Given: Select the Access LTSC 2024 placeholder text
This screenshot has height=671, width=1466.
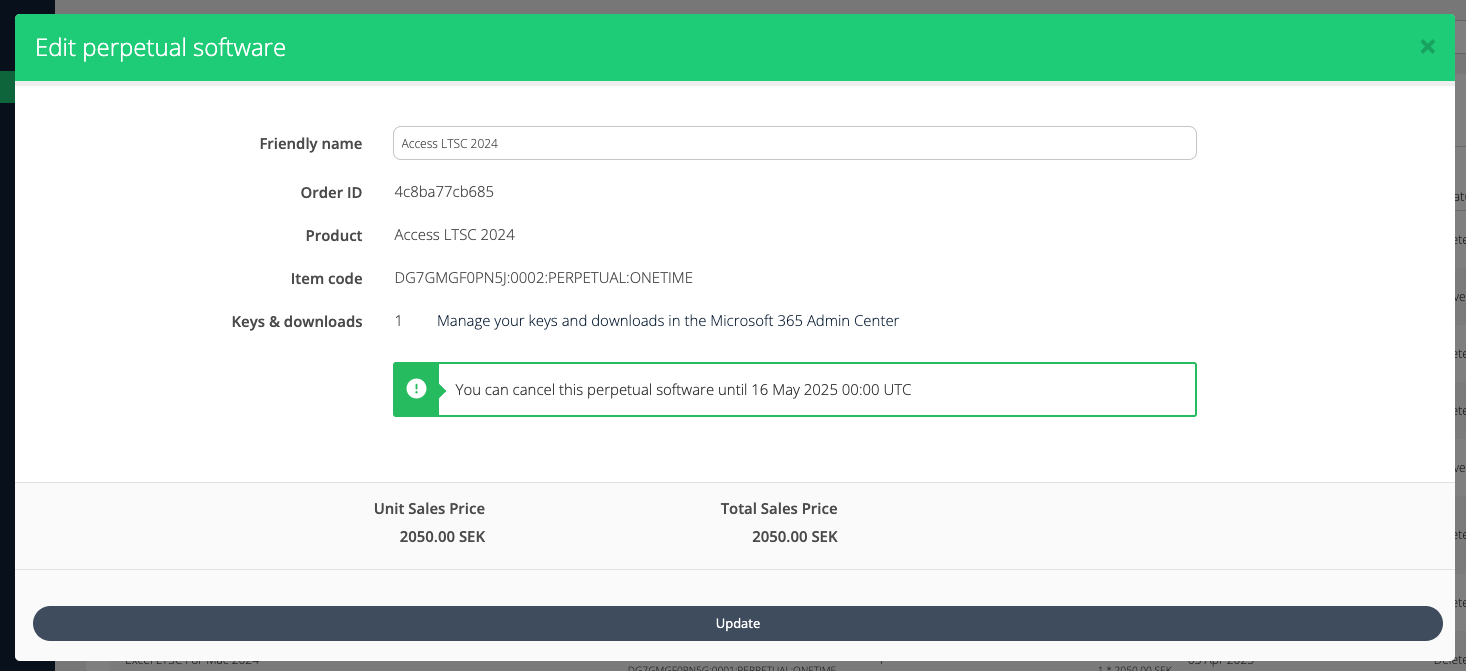Looking at the screenshot, I should coord(449,143).
